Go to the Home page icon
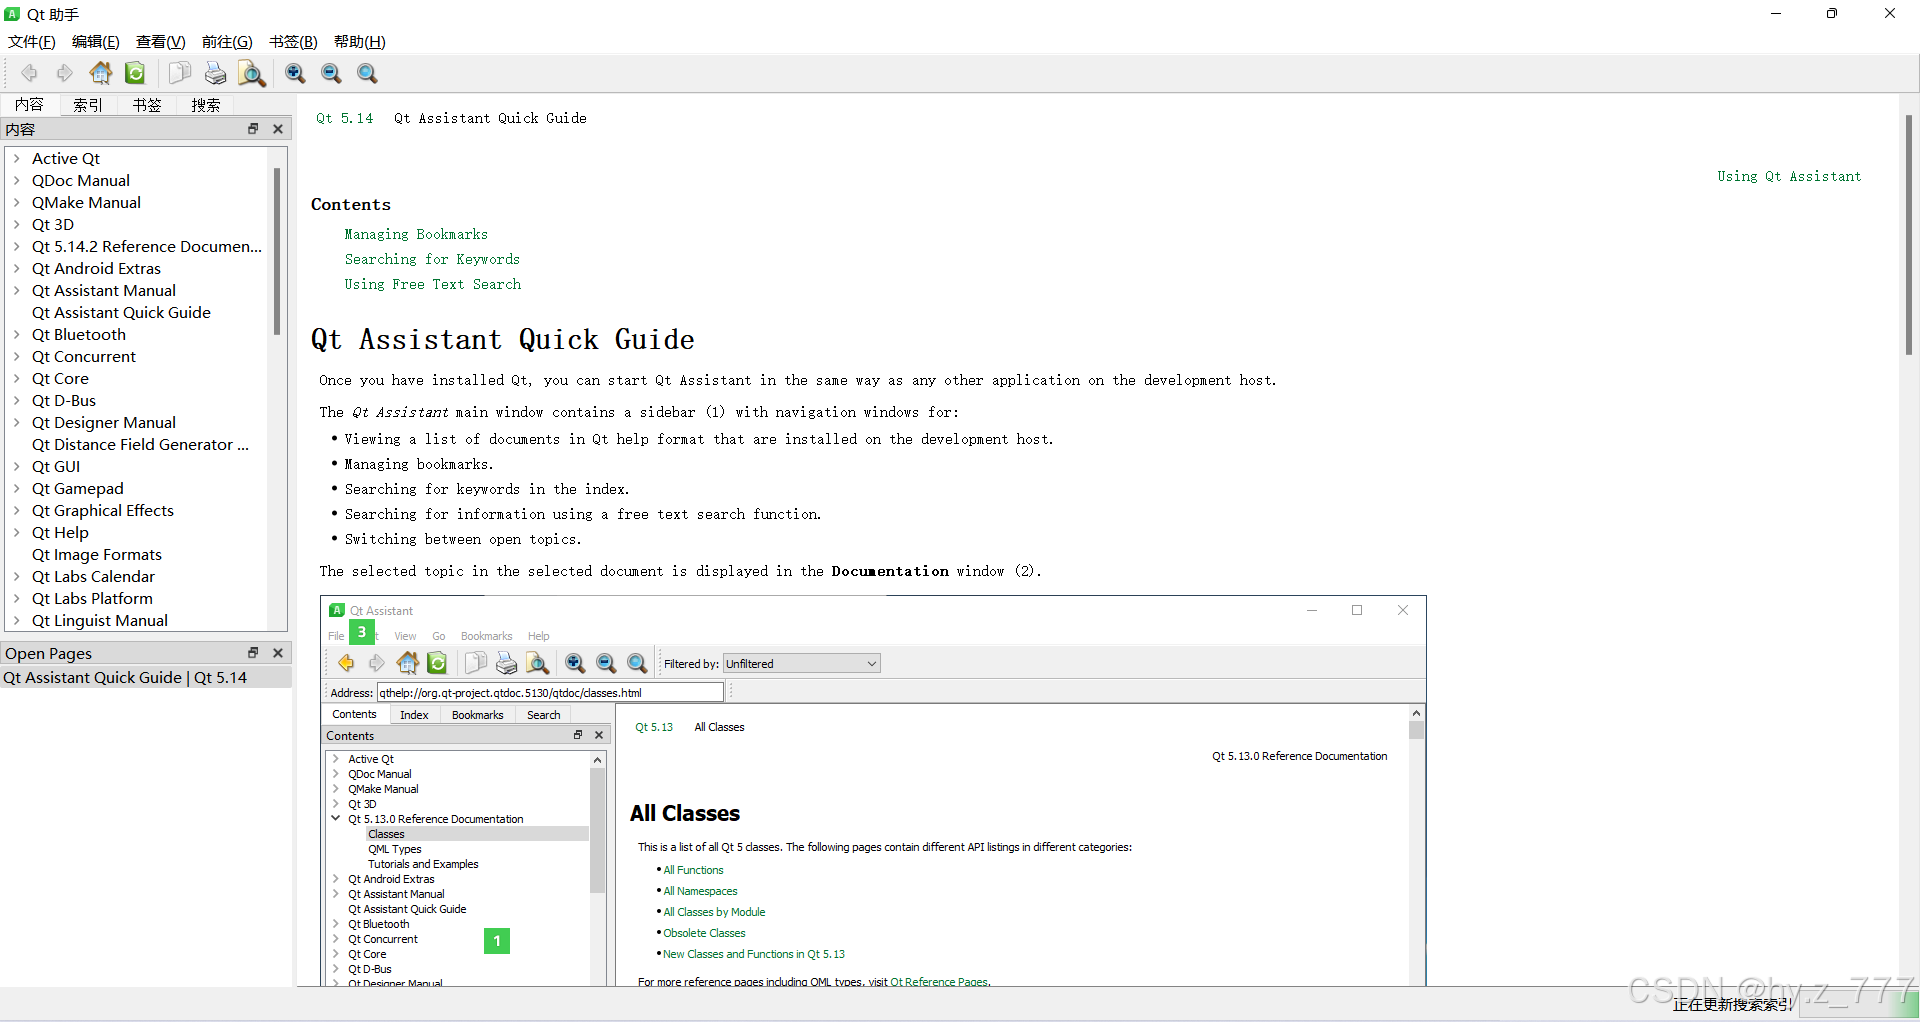This screenshot has height=1022, width=1920. 101,73
